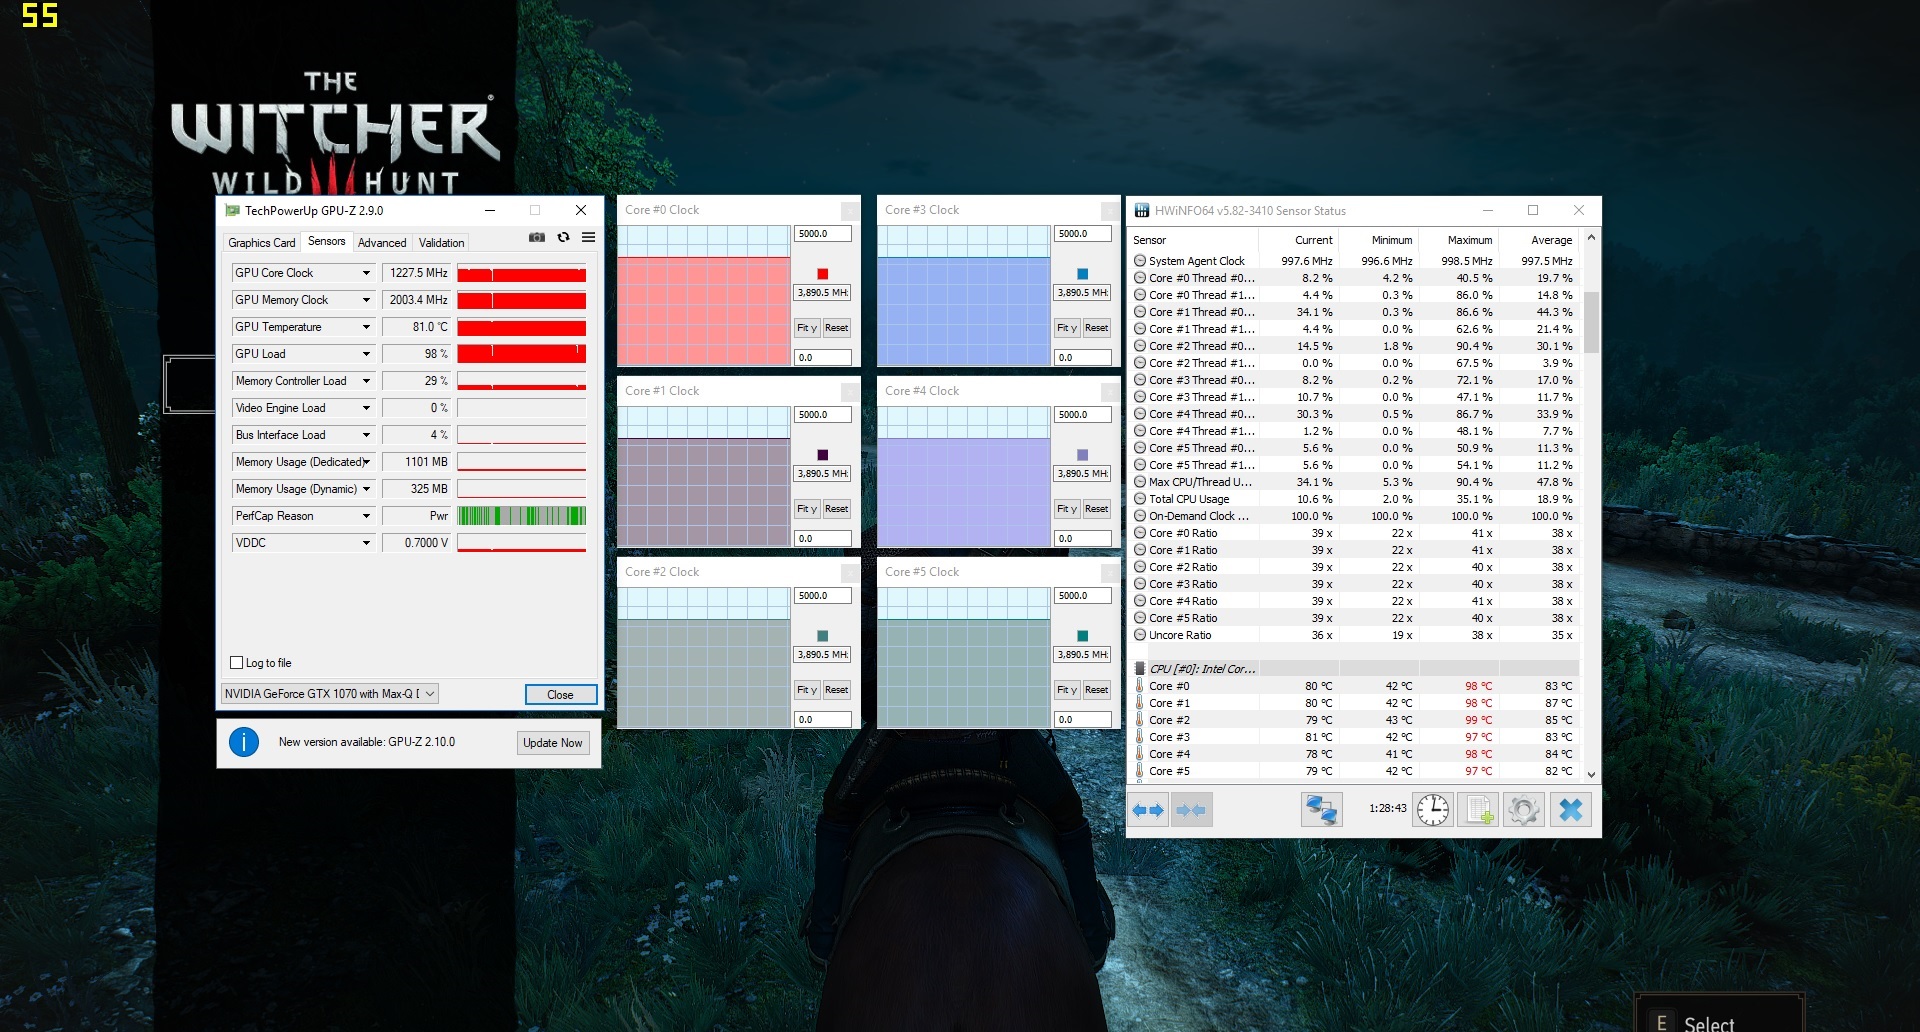Take a screenshot with GPU-Z camera icon
This screenshot has height=1032, width=1920.
tap(537, 237)
